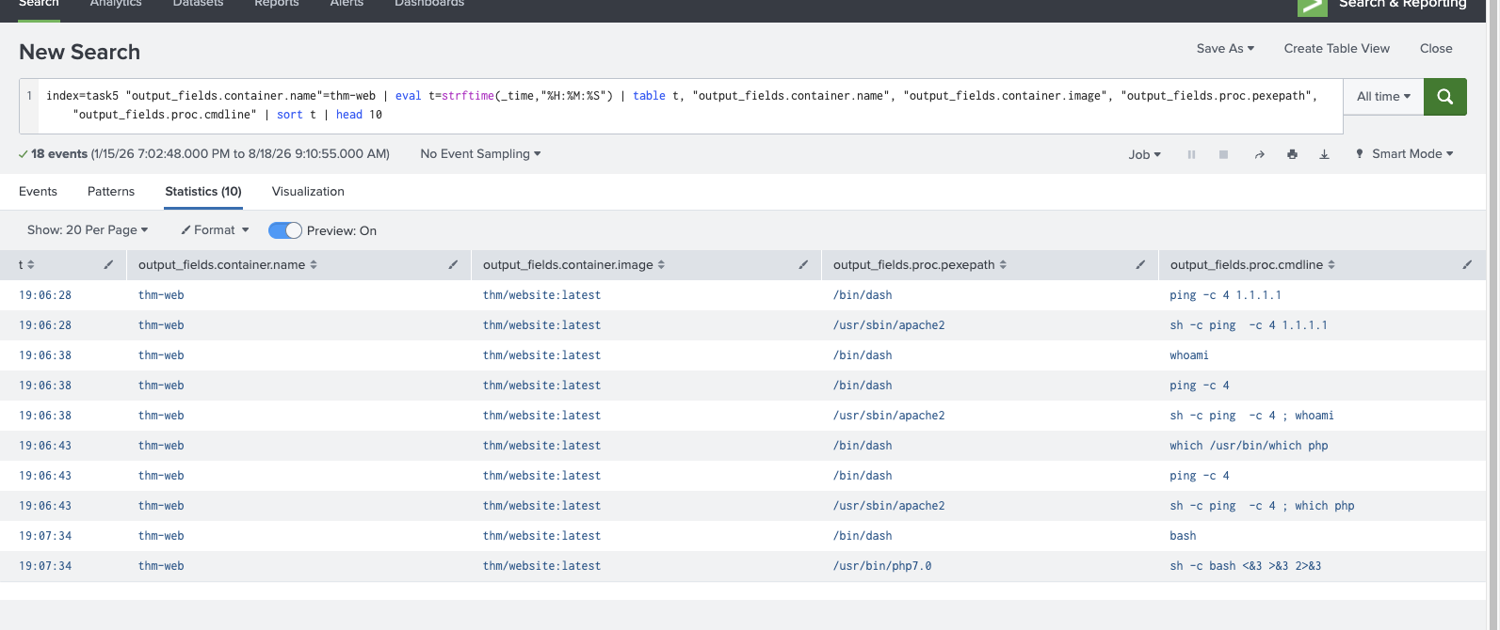This screenshot has height=630, width=1500.
Task: Open the All time range picker
Action: point(1384,97)
